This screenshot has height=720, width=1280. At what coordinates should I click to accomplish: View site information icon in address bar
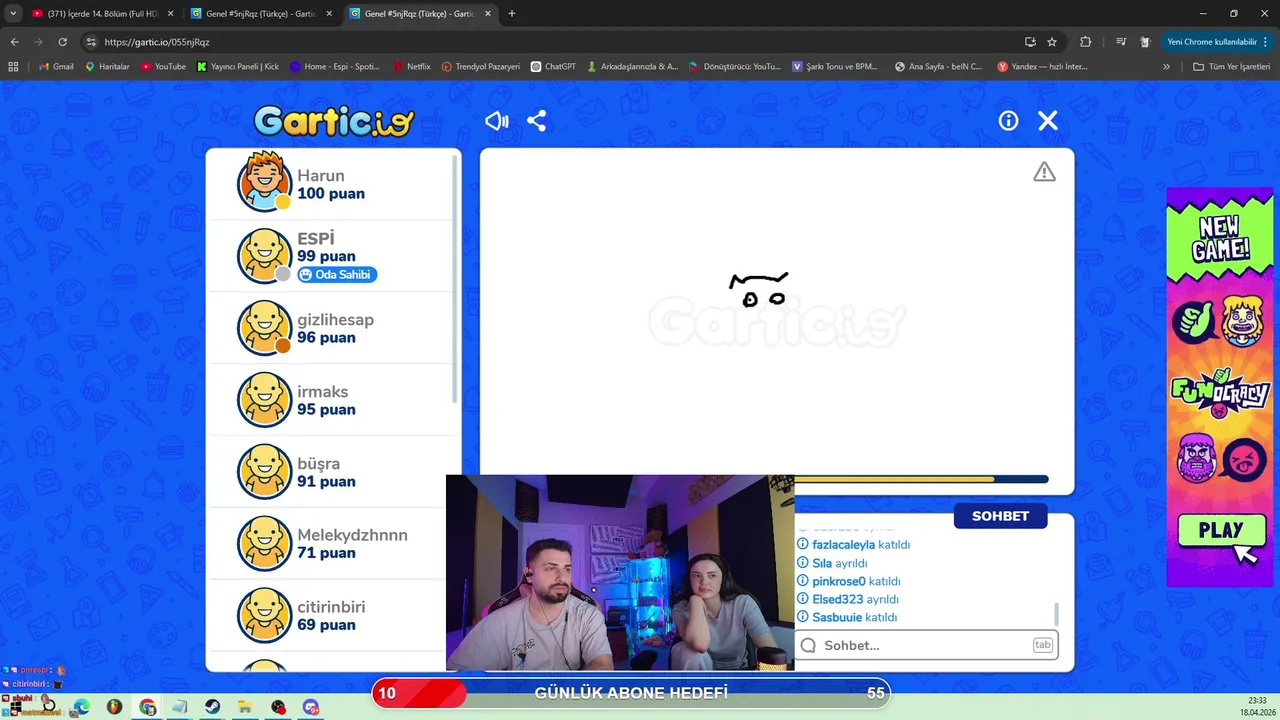tap(91, 42)
